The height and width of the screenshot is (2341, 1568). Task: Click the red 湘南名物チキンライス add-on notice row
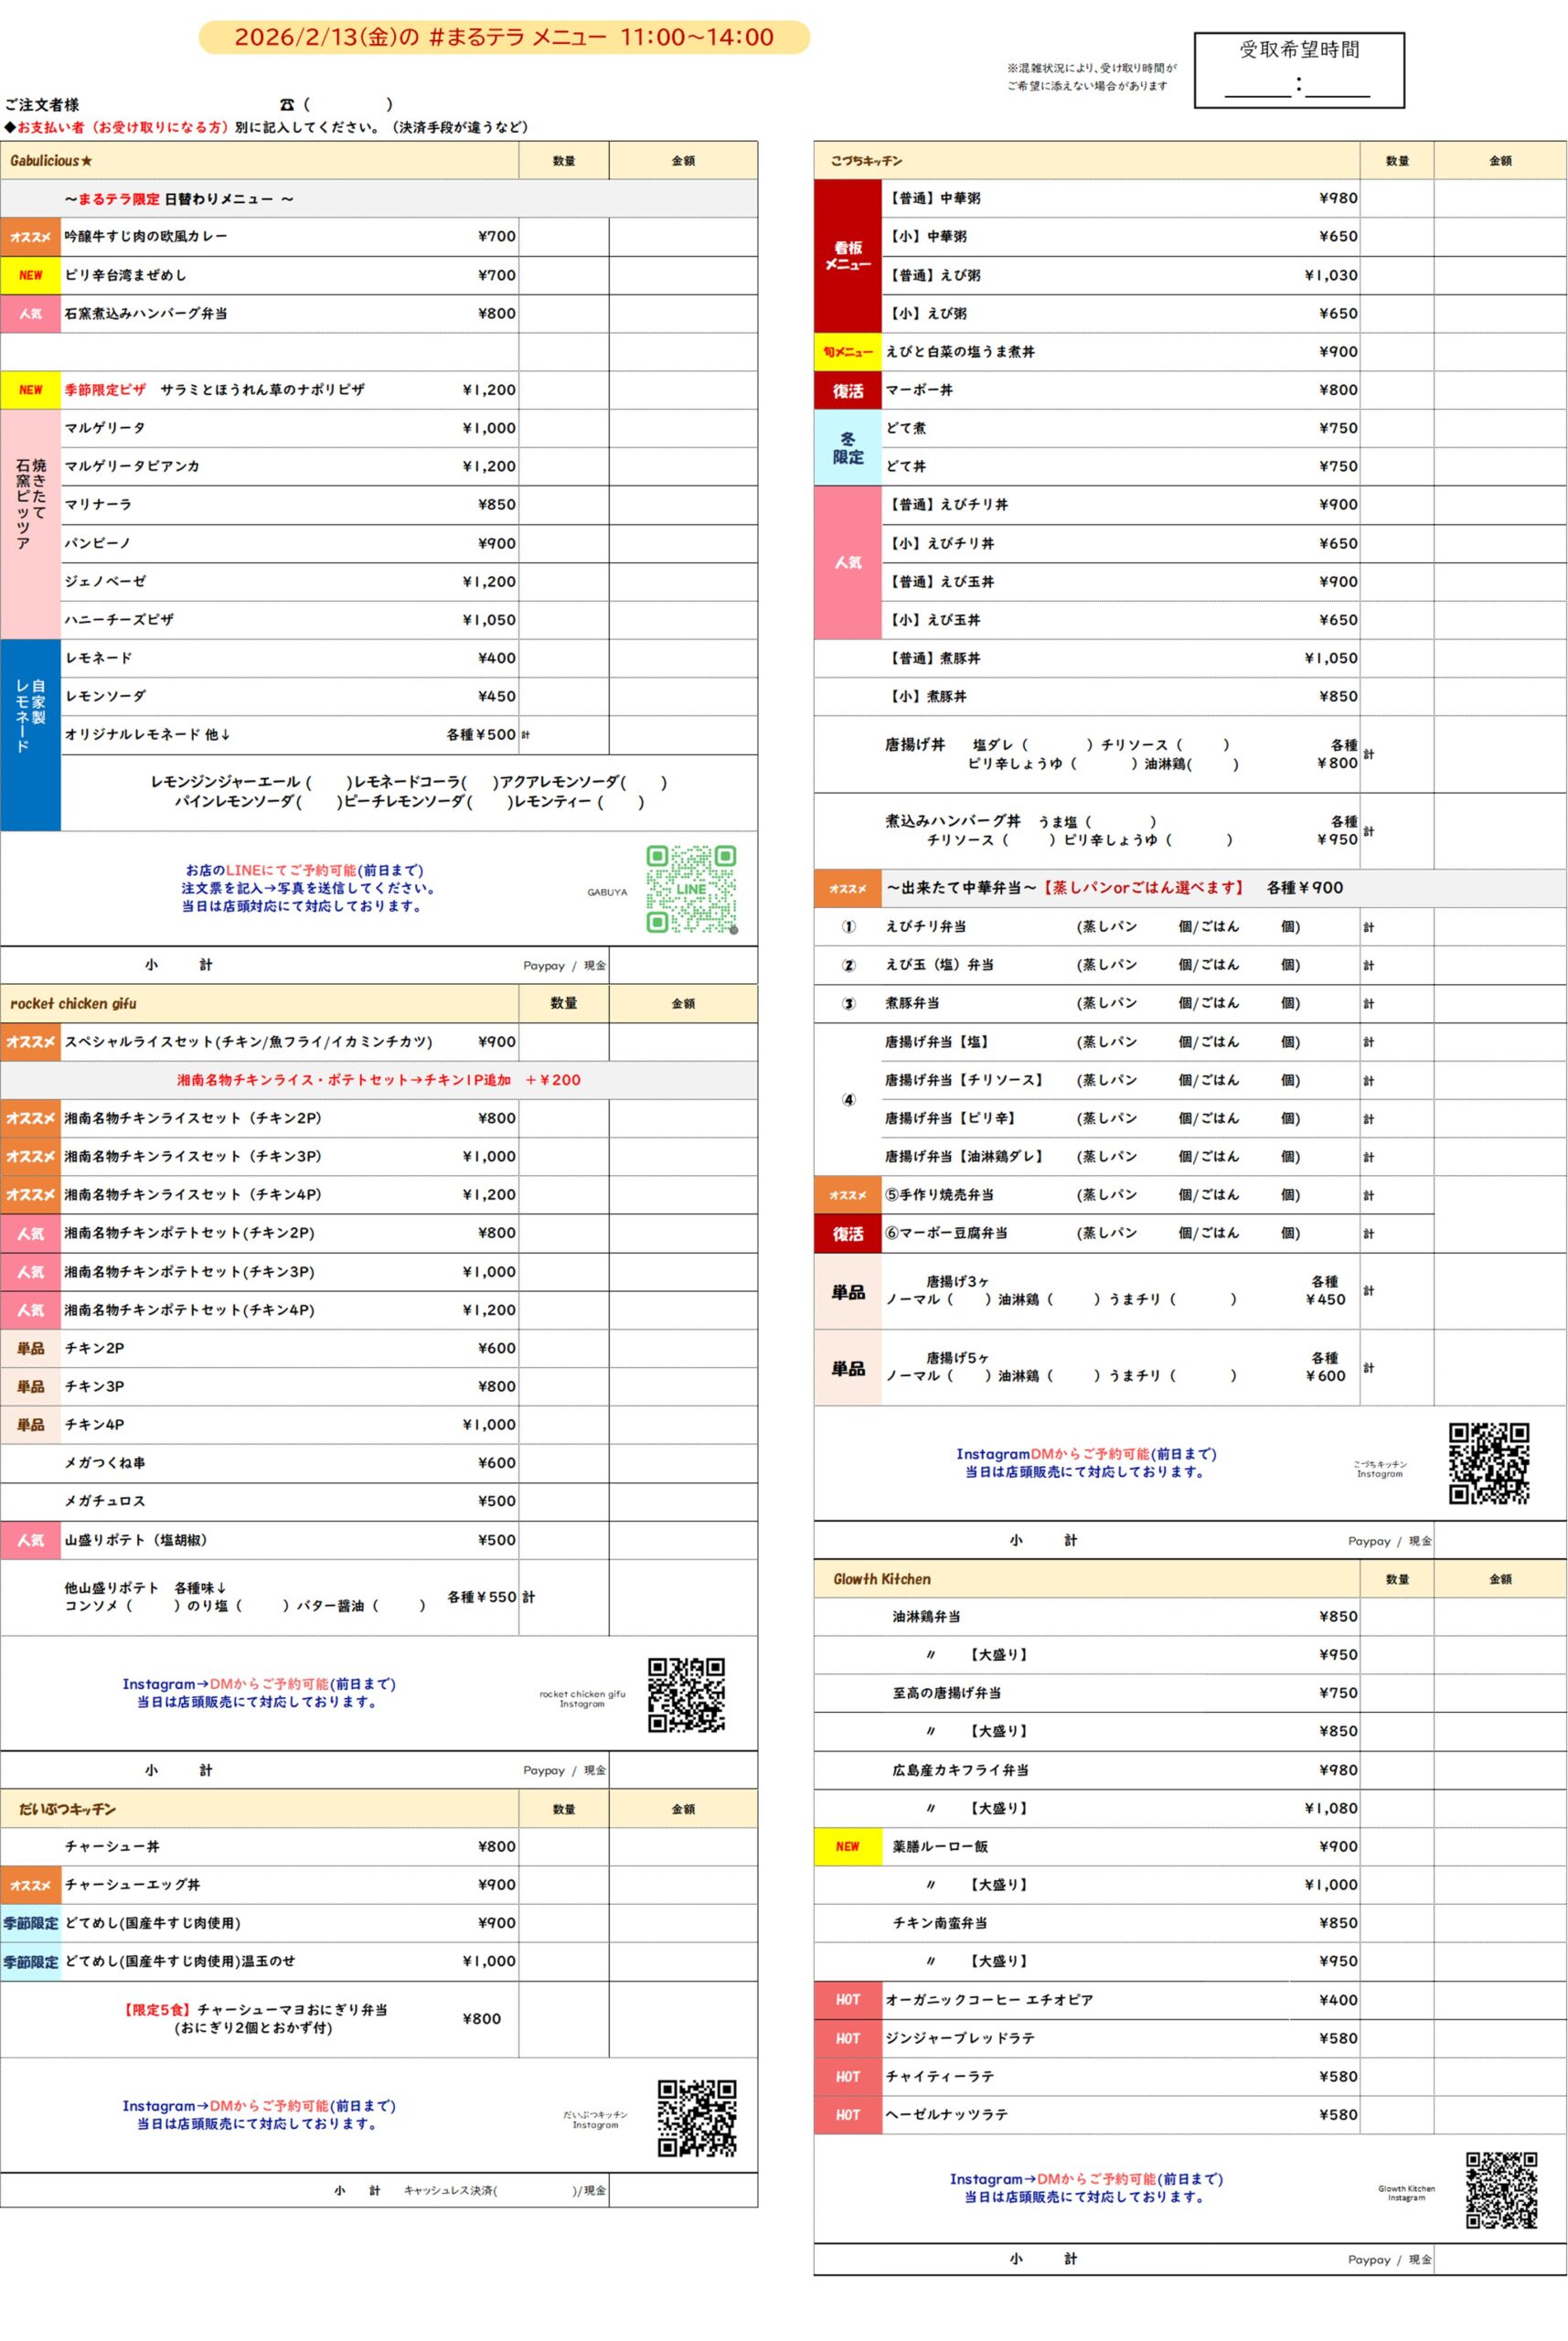pos(379,1080)
